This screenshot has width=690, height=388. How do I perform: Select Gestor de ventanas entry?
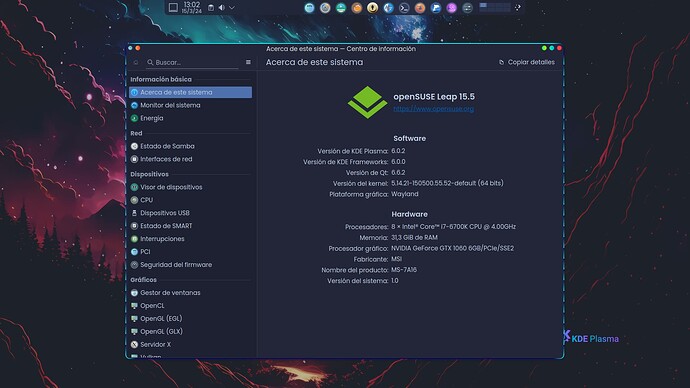(x=191, y=293)
